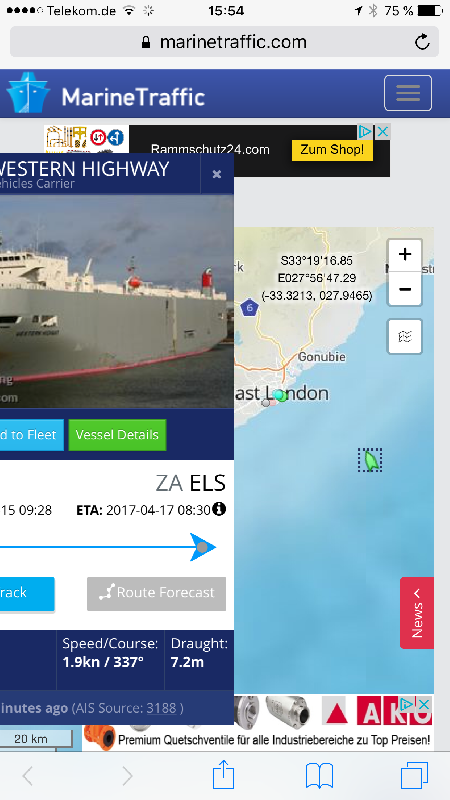Open the WESTERN HIGHWAY ship photo
The height and width of the screenshot is (800, 450).
117,301
